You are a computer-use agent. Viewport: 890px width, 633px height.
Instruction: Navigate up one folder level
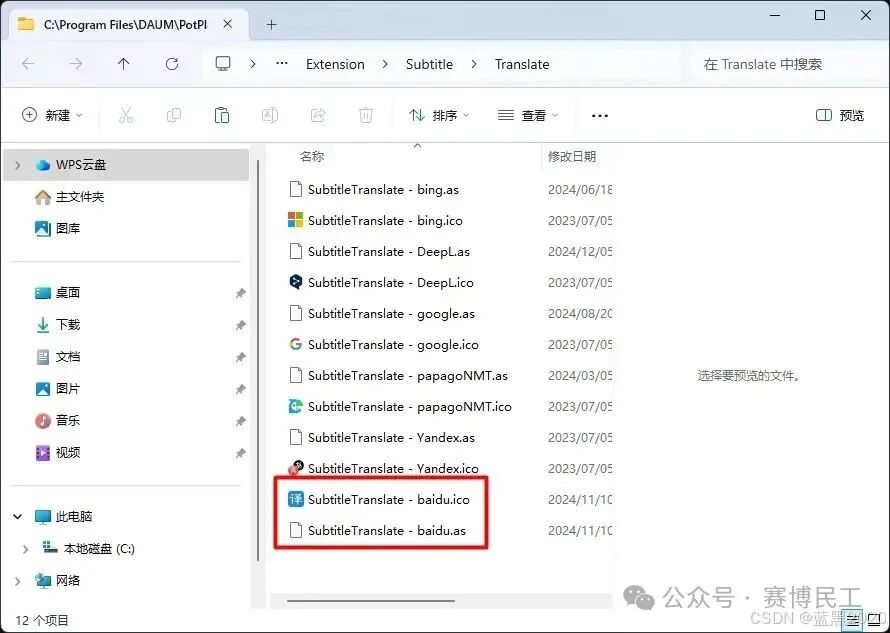[122, 64]
